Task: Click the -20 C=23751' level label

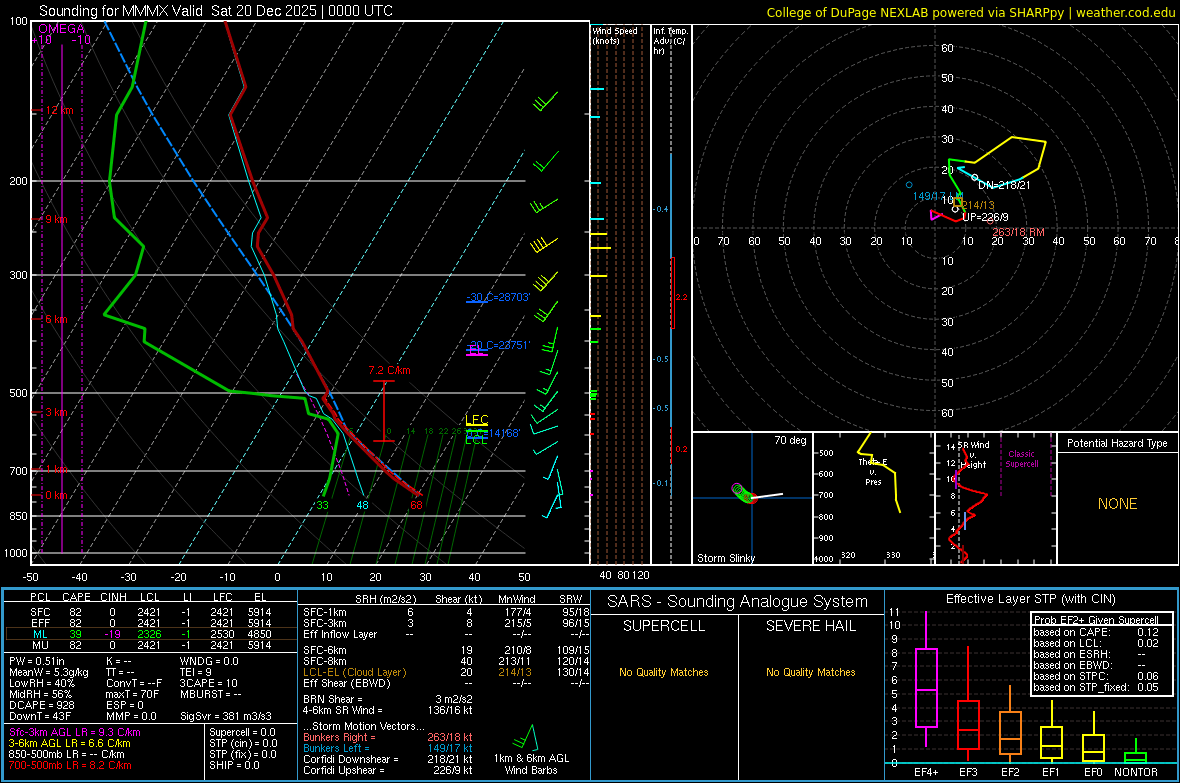Action: pyautogui.click(x=499, y=345)
